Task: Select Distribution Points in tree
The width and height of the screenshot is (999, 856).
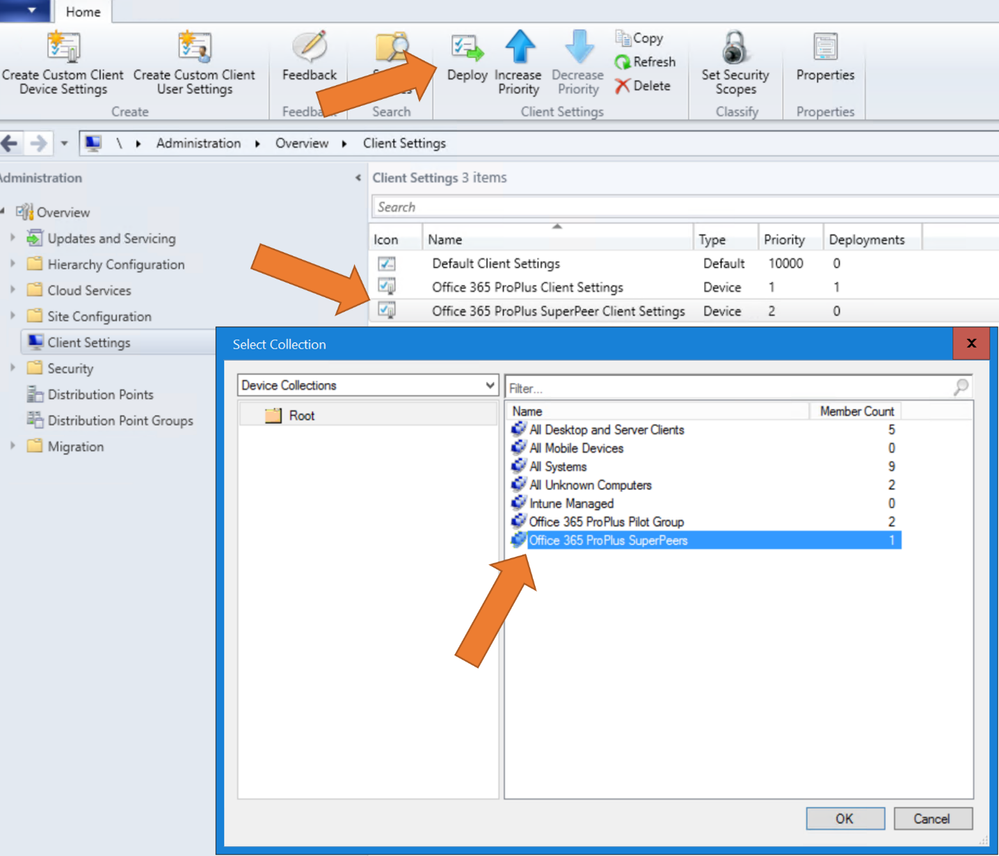Action: pos(100,395)
